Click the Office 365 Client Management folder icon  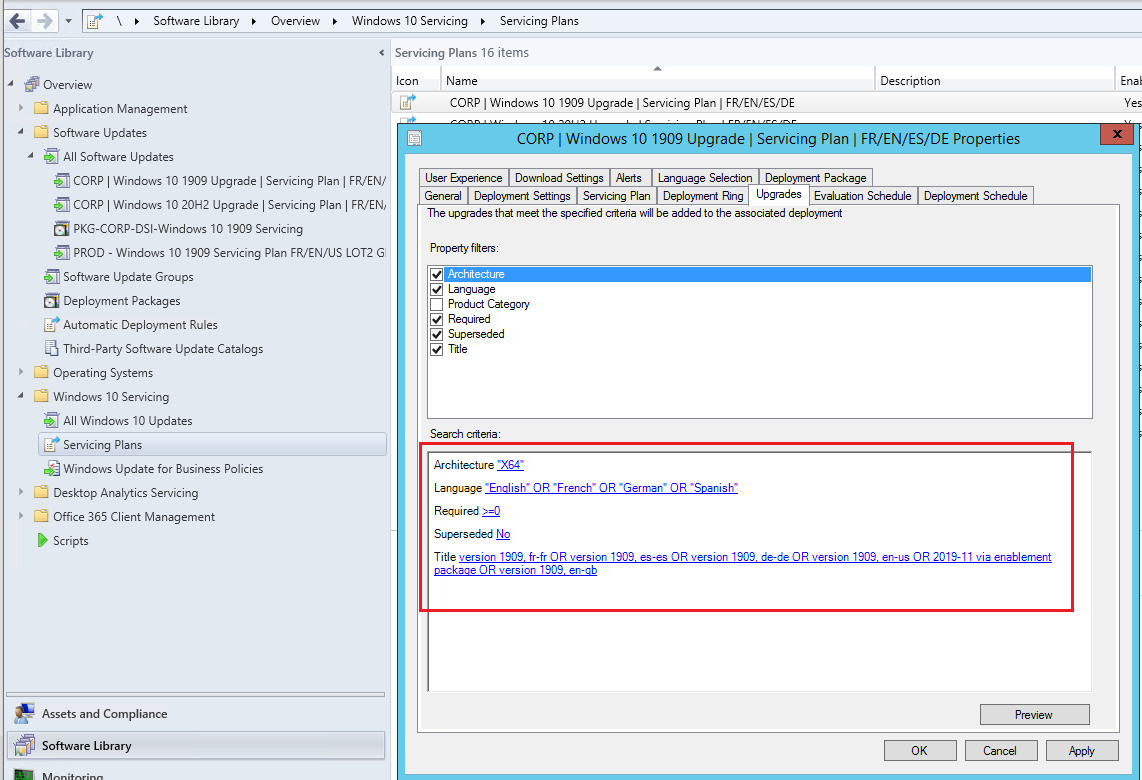[42, 516]
